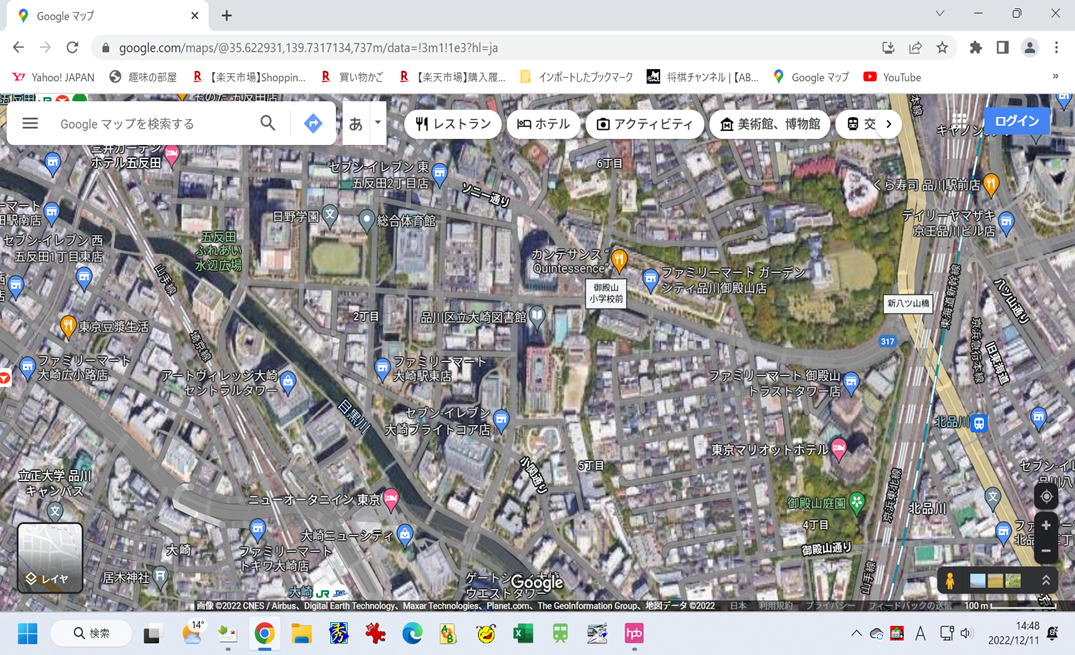1075x655 pixels.
Task: Open Chrome profile avatar
Action: click(x=1030, y=47)
